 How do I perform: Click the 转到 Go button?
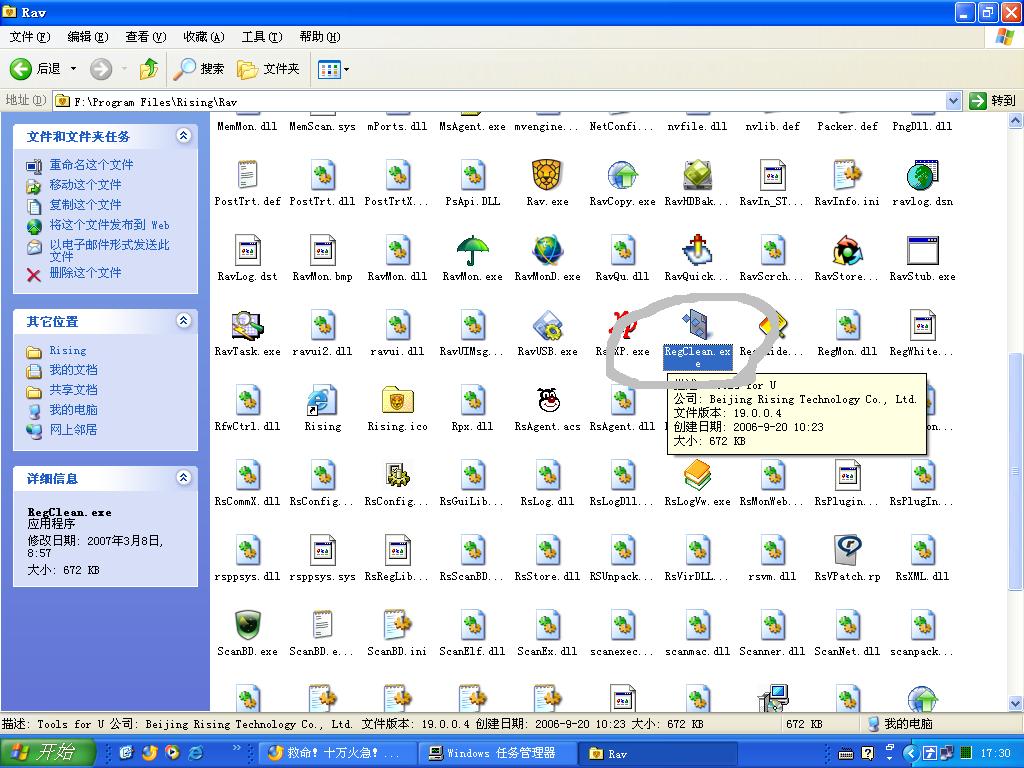993,101
